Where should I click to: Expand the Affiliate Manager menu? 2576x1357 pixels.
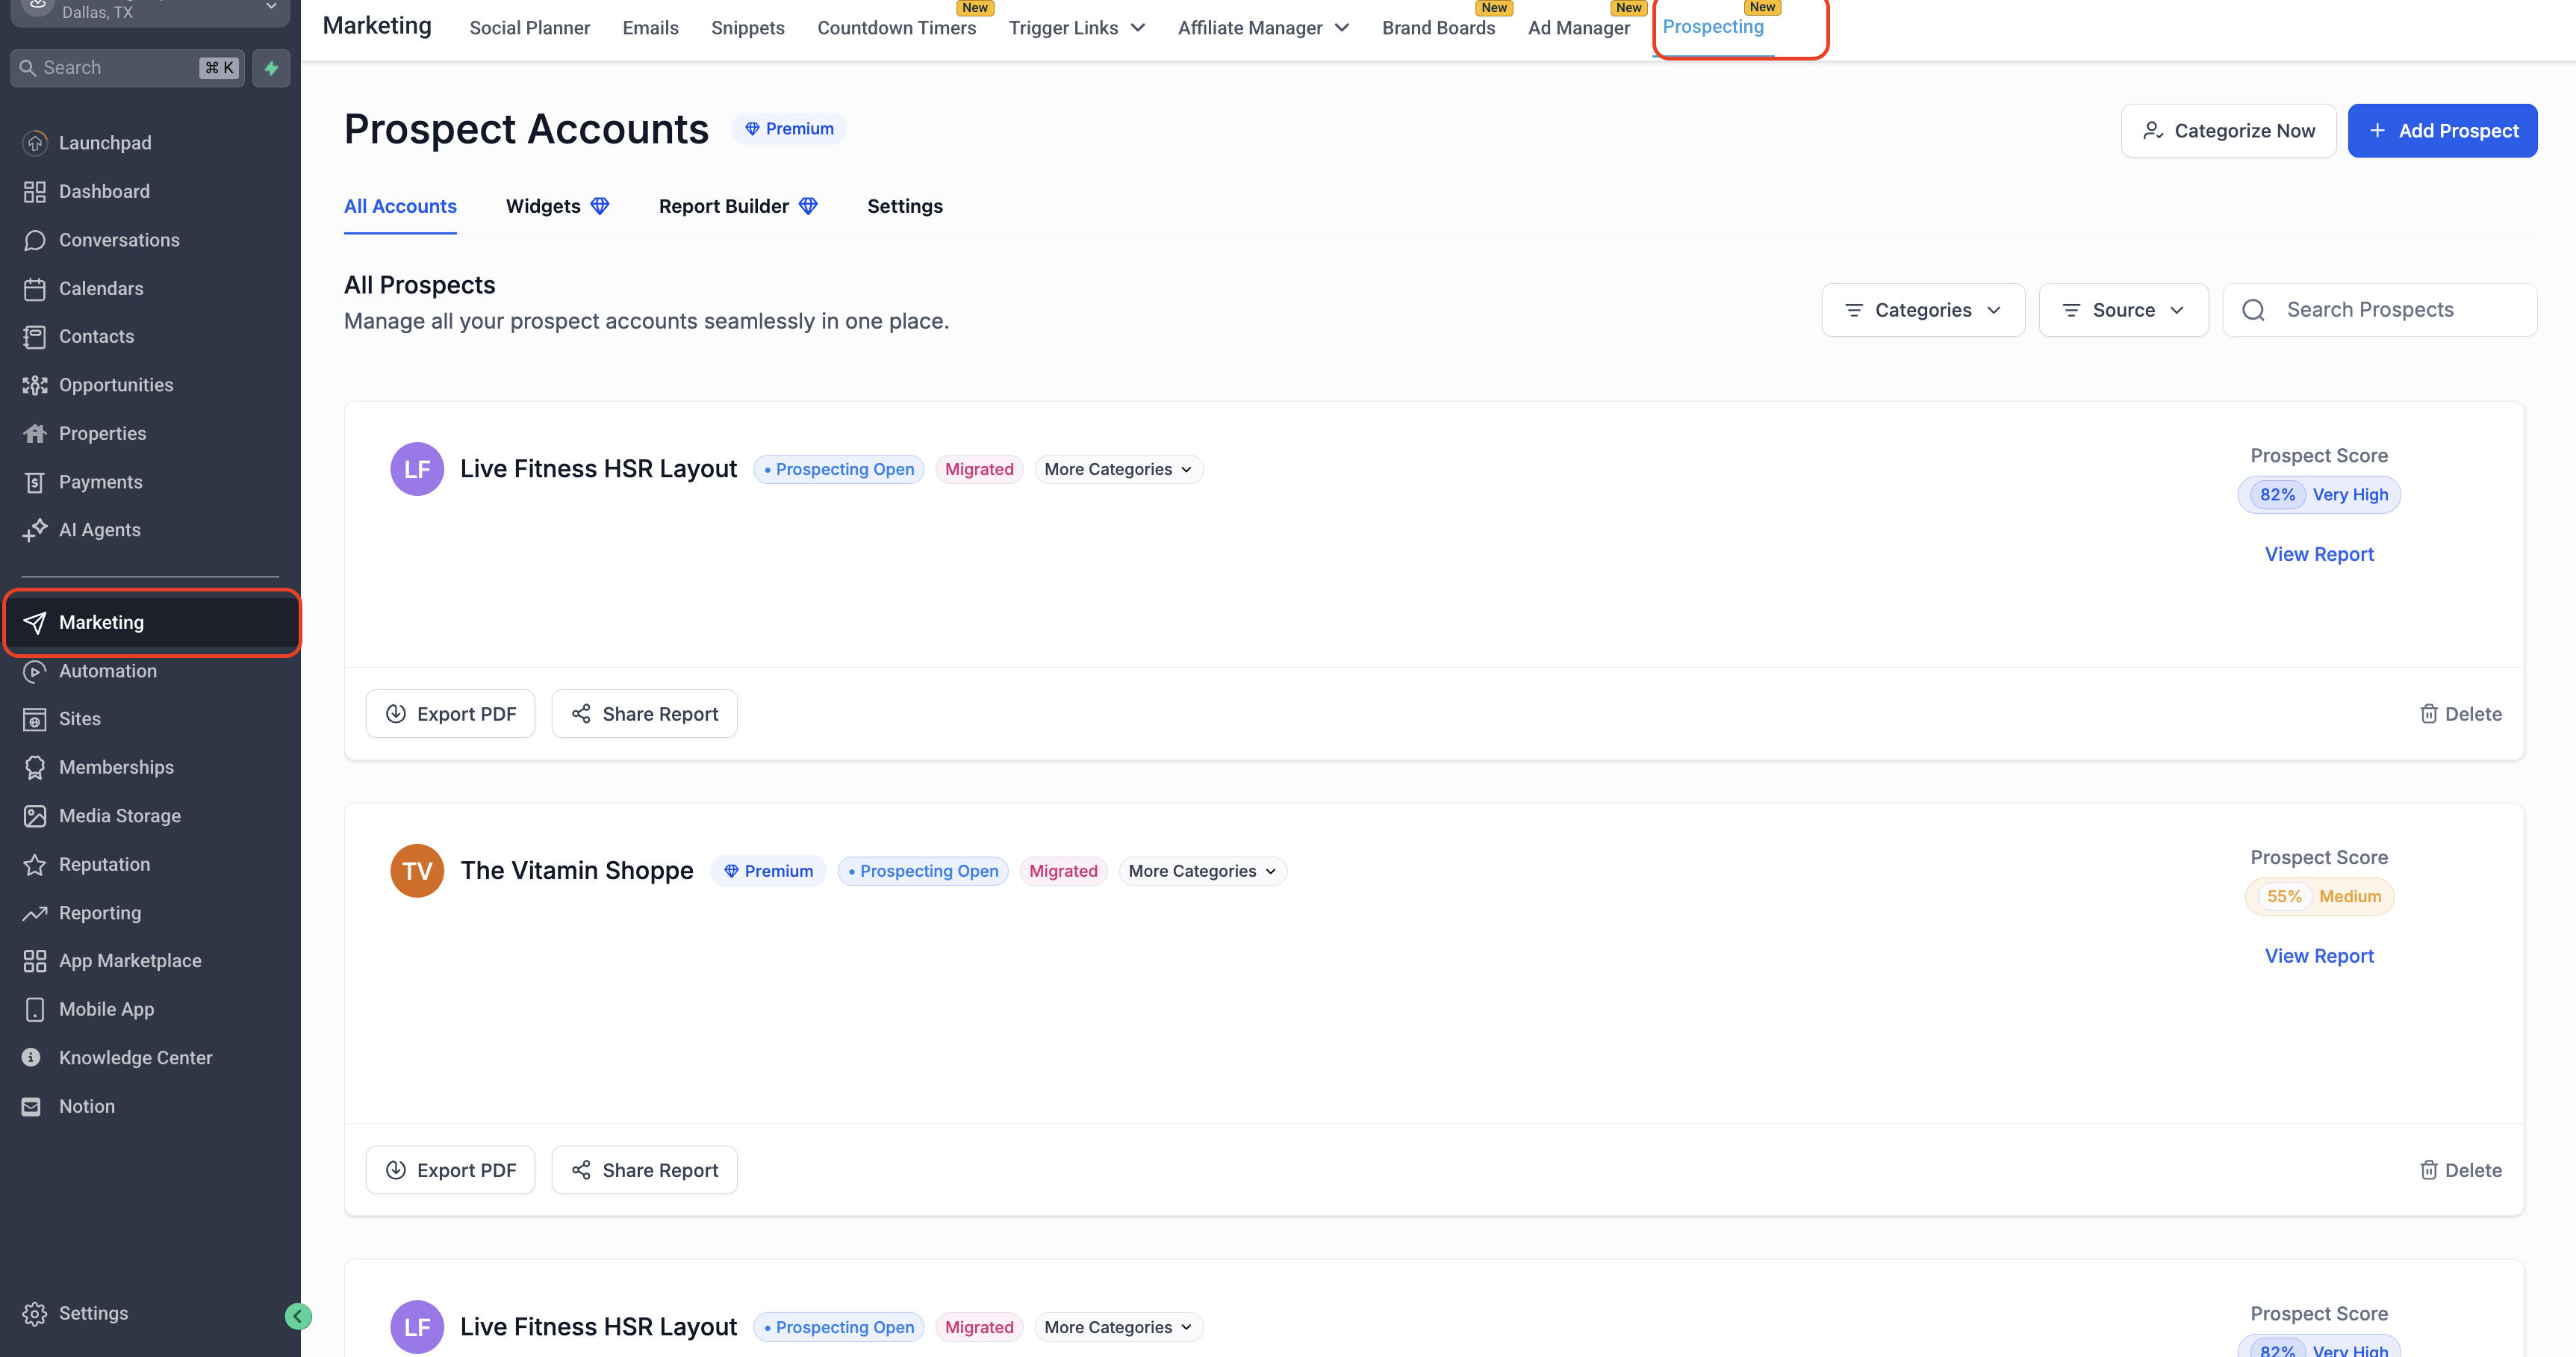(1262, 28)
